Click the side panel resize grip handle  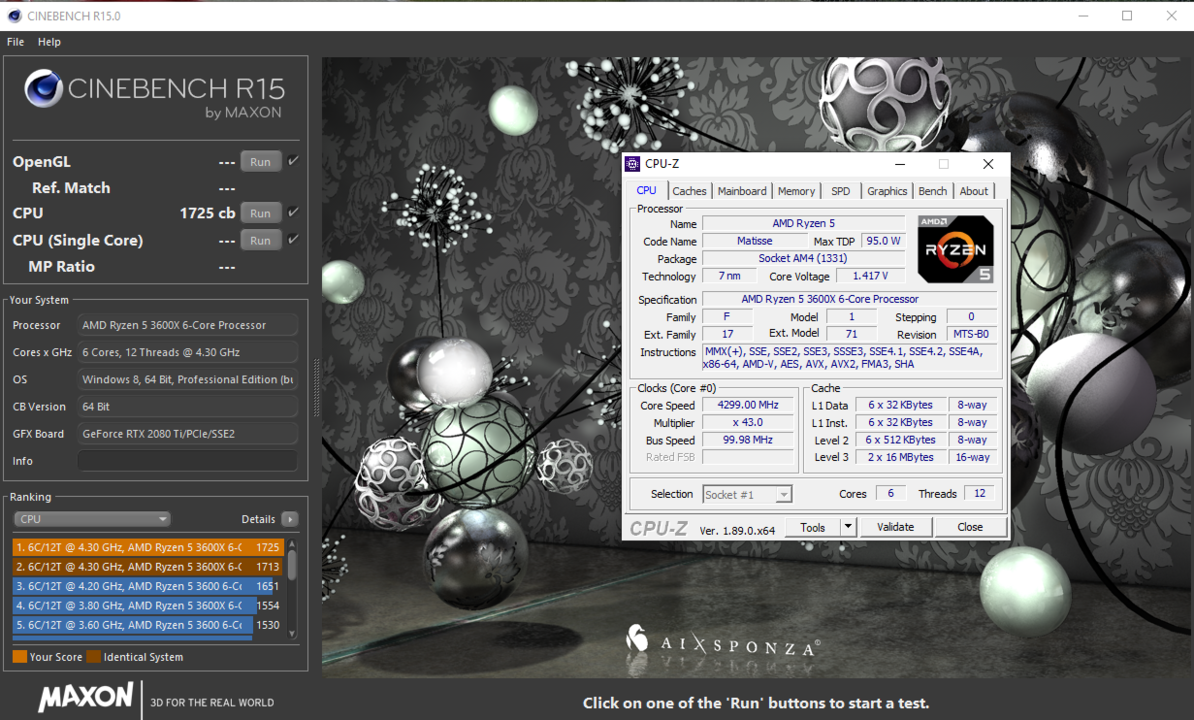(x=315, y=387)
